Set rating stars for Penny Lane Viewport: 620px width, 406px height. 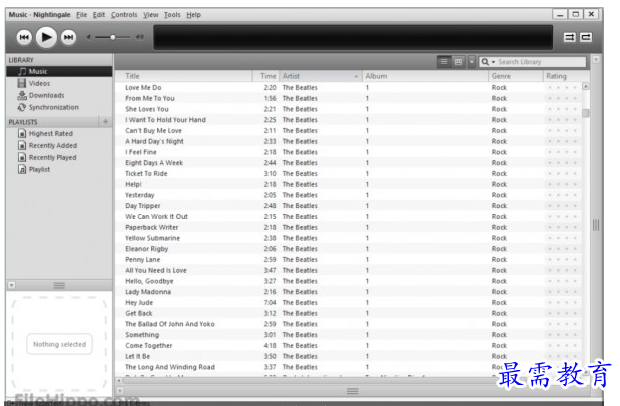point(563,260)
